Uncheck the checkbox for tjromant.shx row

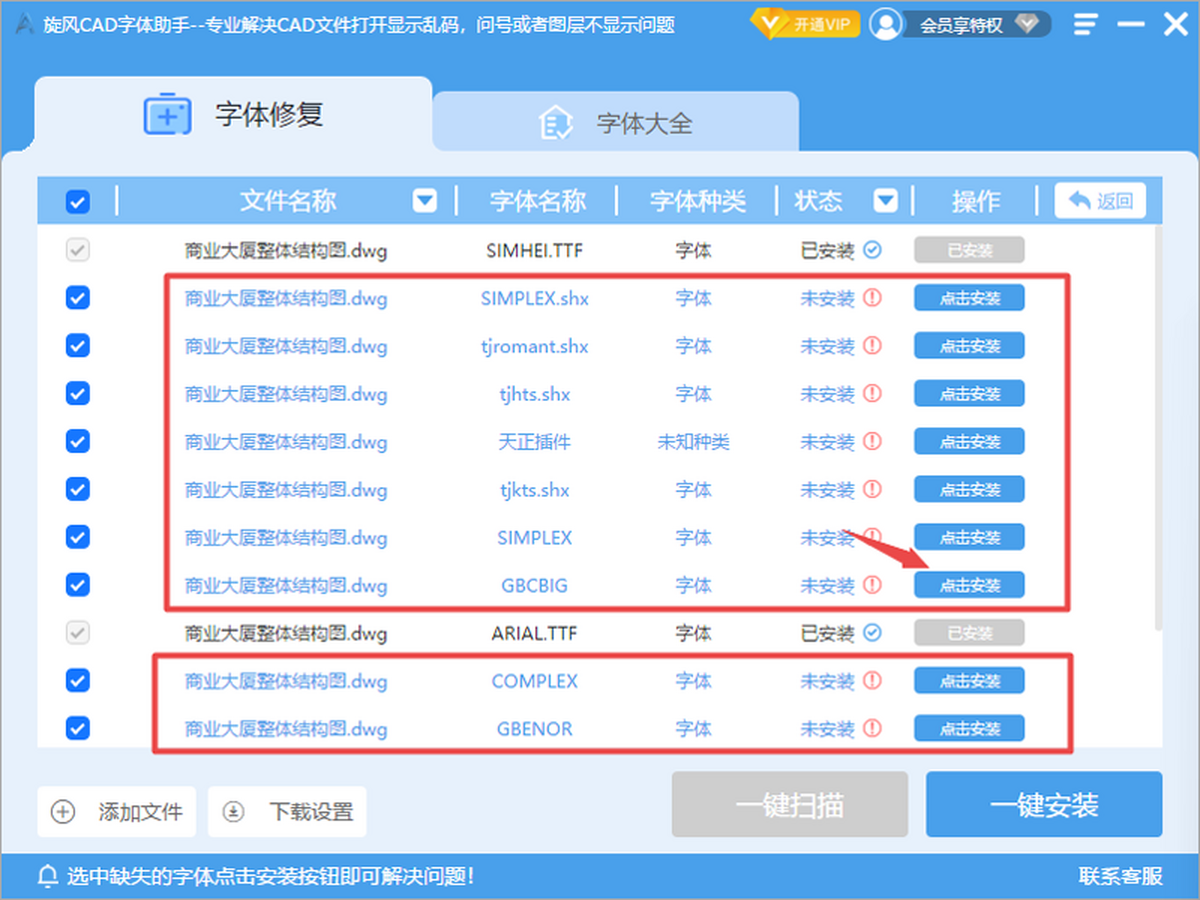coord(77,346)
